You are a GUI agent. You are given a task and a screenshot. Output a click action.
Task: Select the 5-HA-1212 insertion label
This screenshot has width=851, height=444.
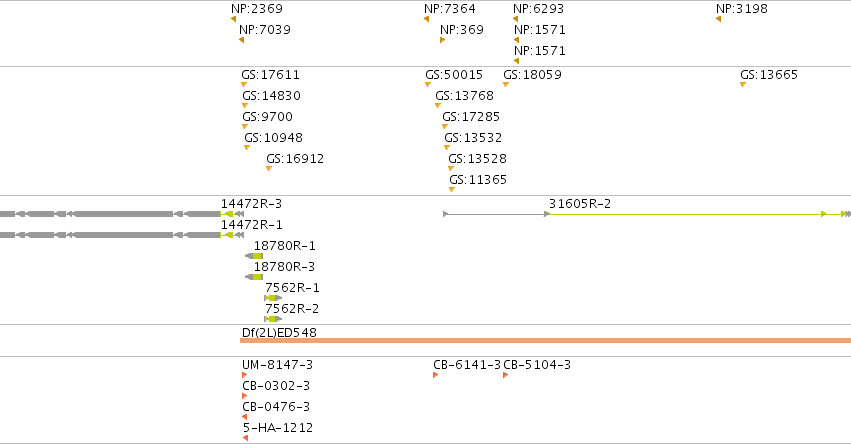278,428
